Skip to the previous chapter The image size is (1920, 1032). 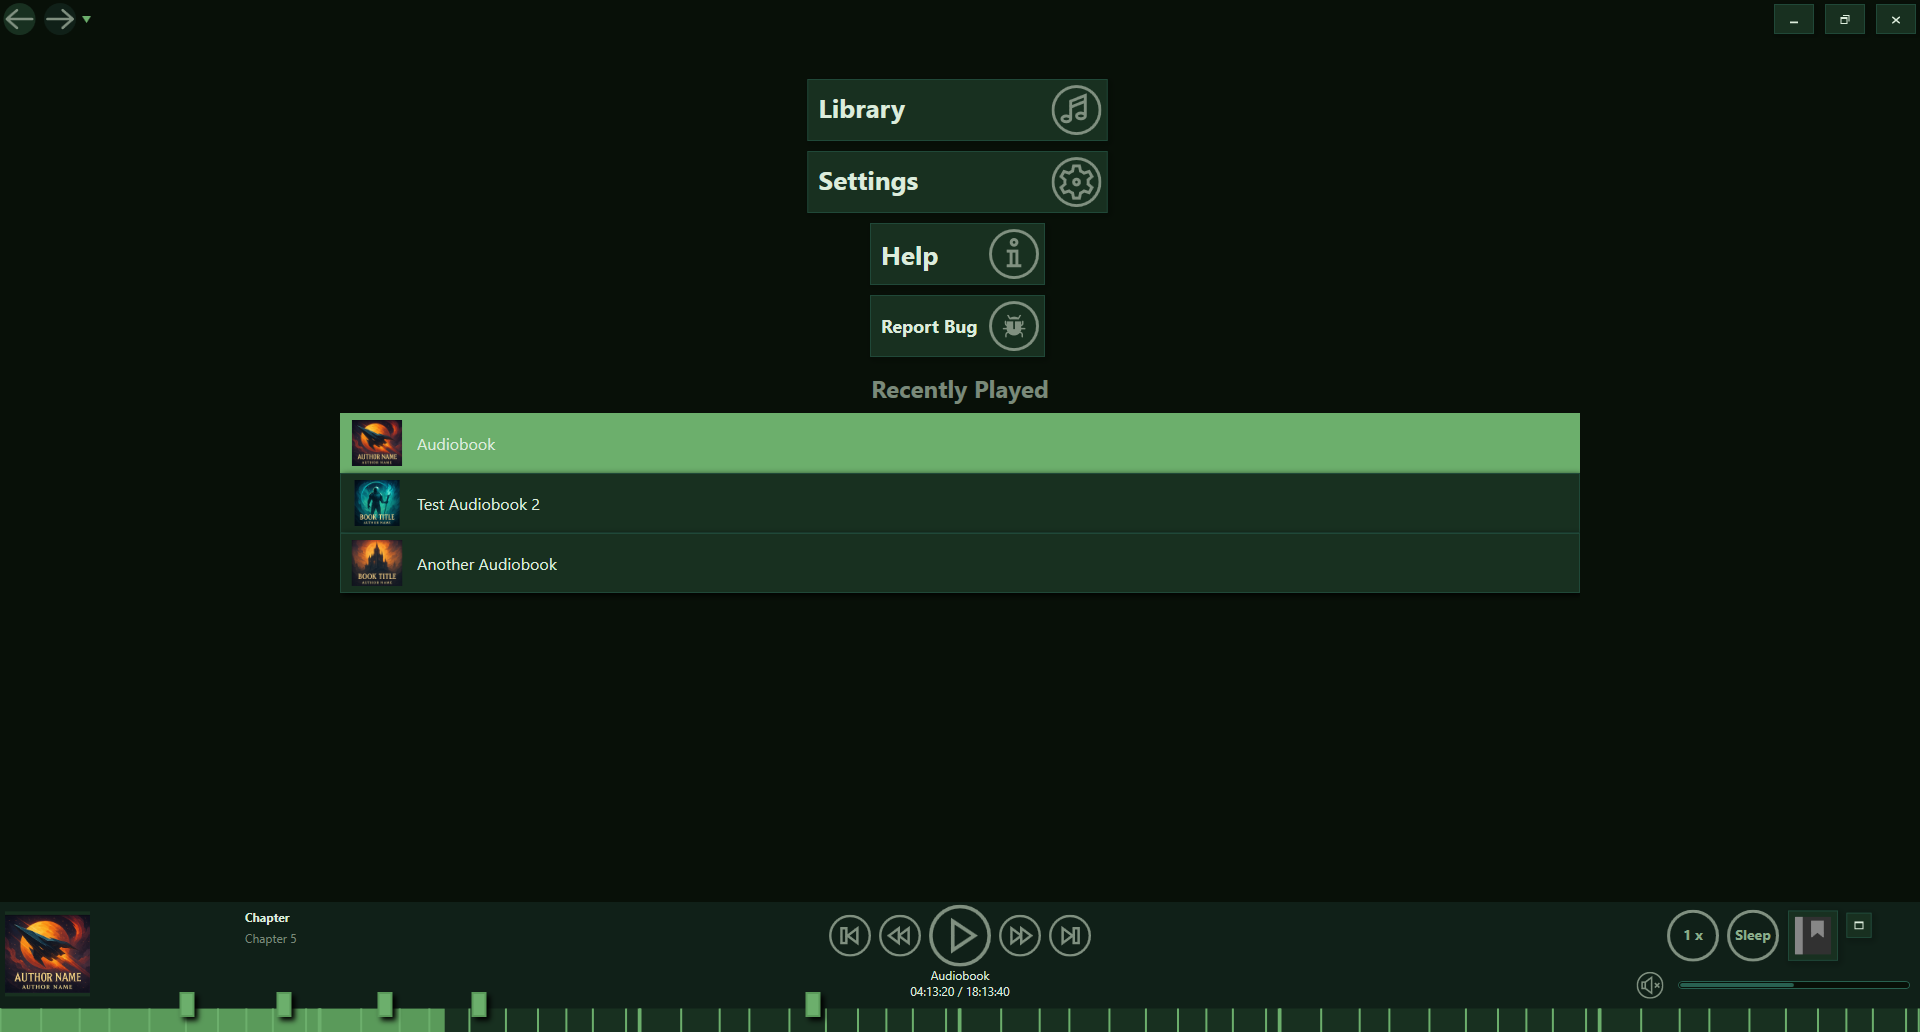tap(849, 935)
